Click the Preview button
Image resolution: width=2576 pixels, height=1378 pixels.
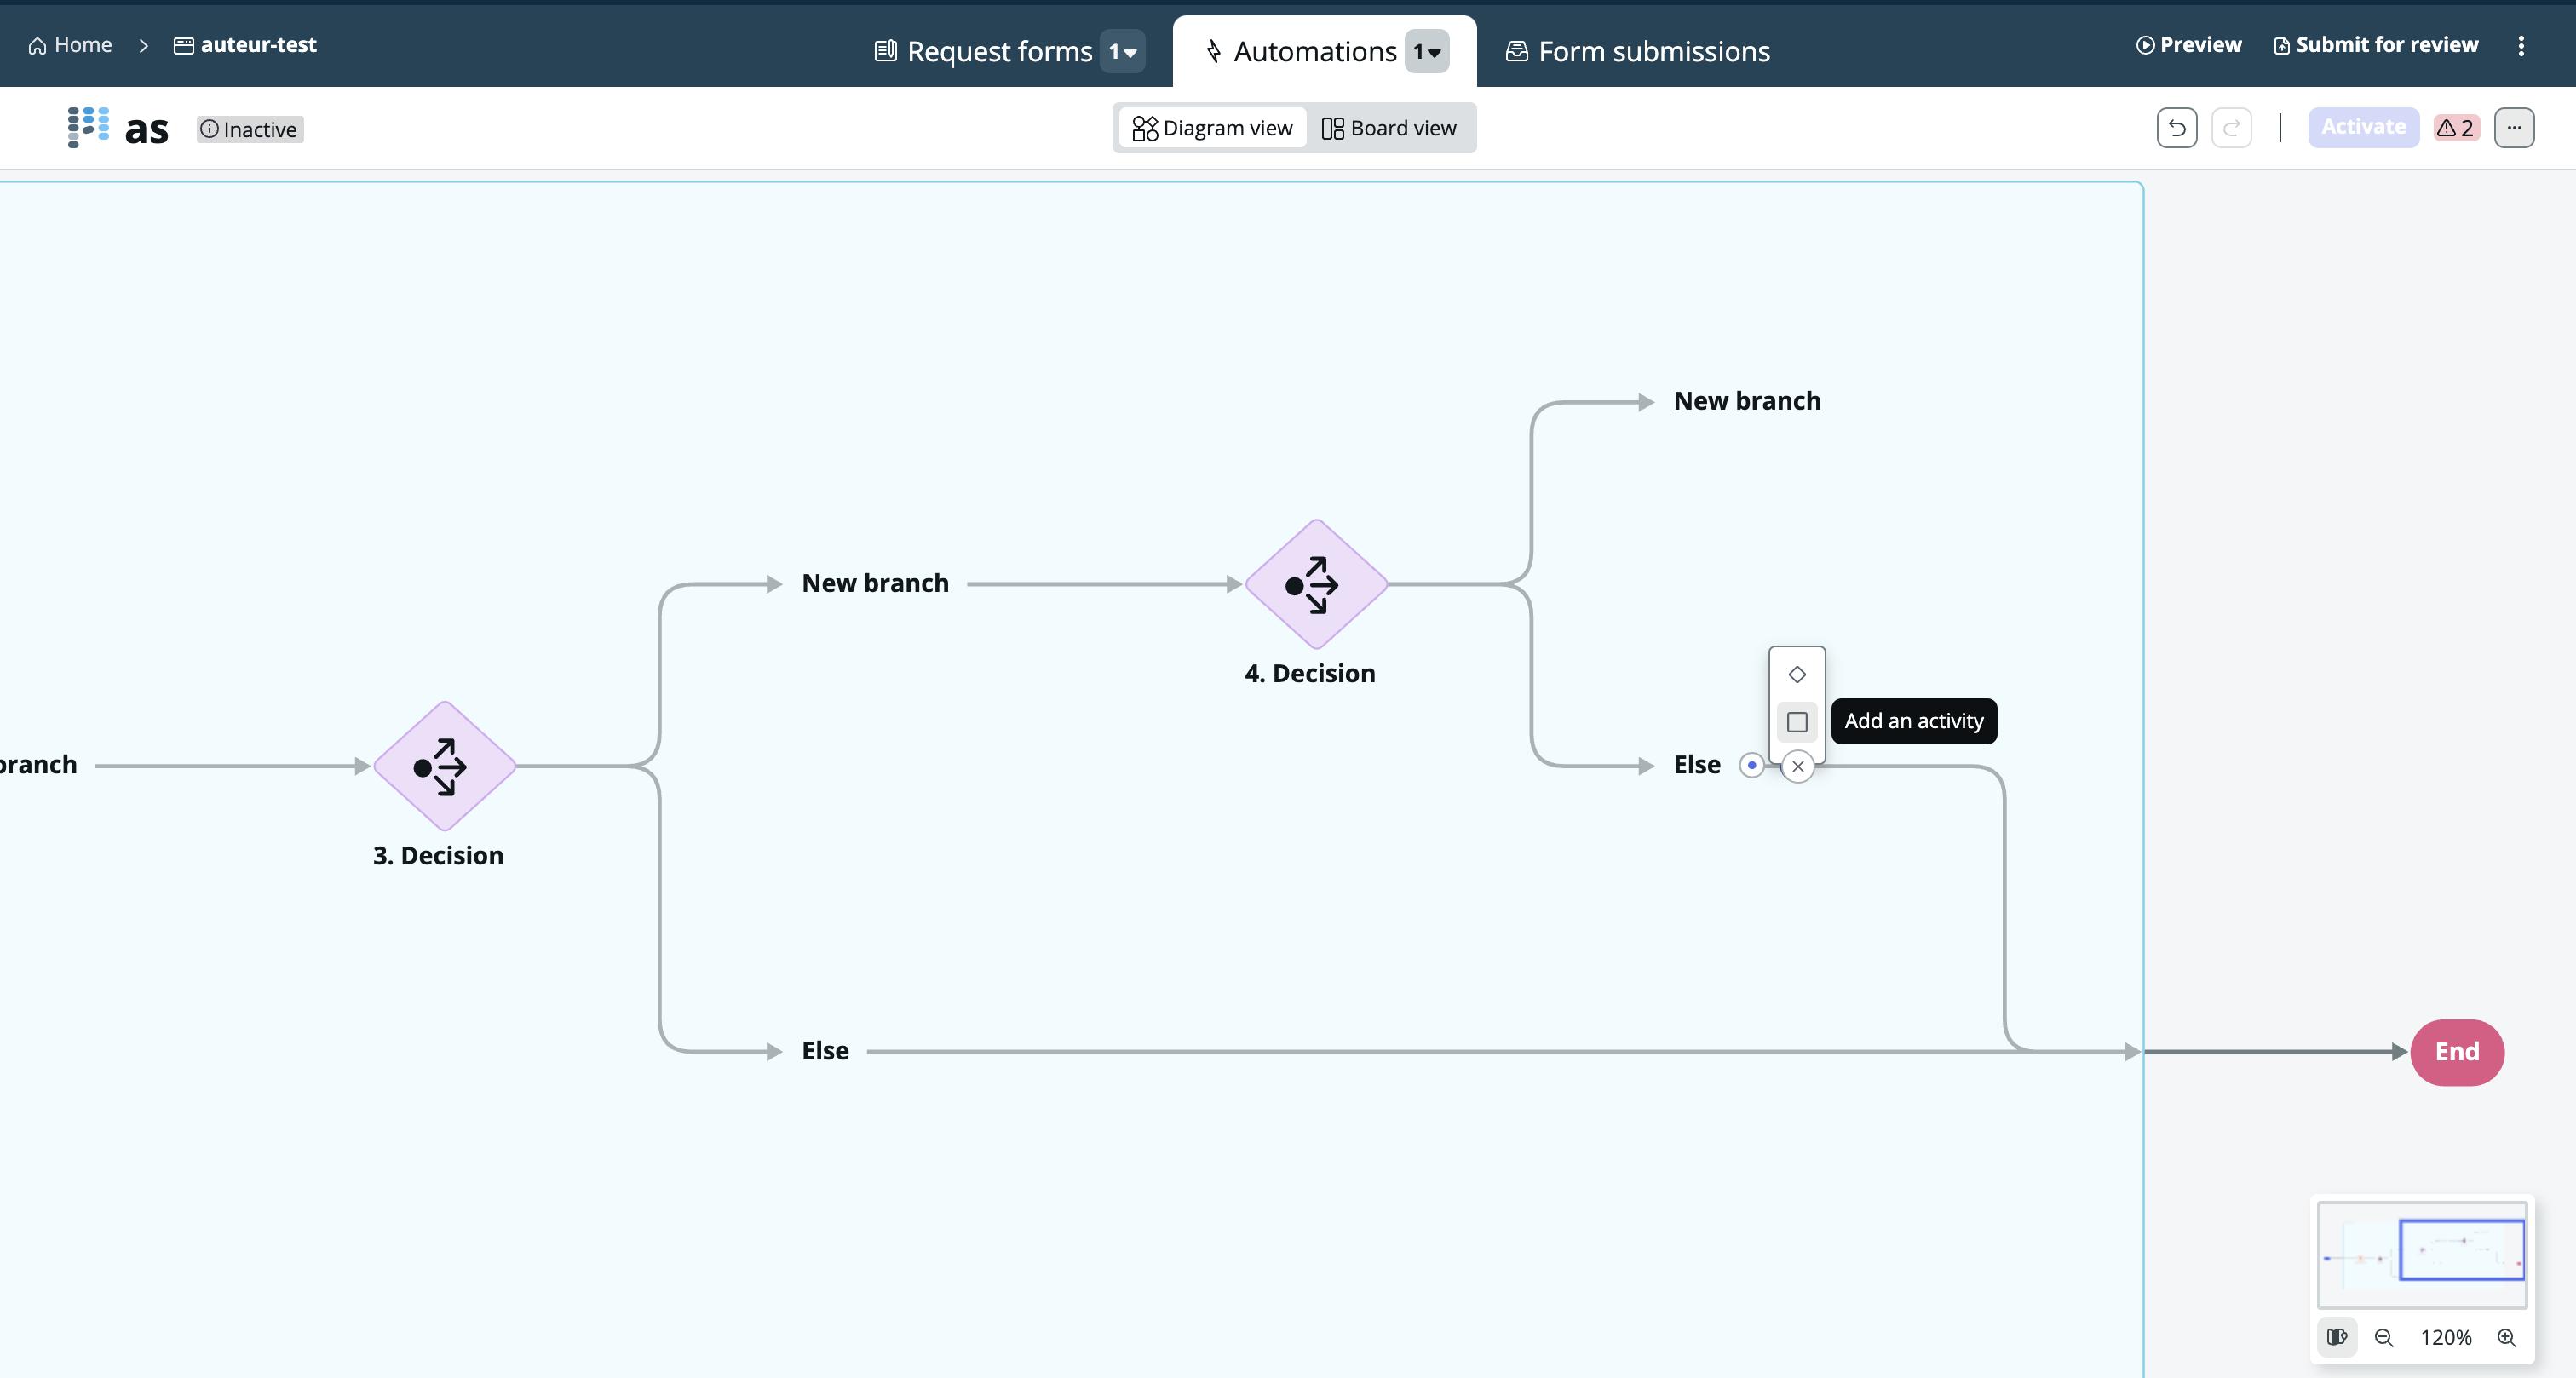point(2188,45)
